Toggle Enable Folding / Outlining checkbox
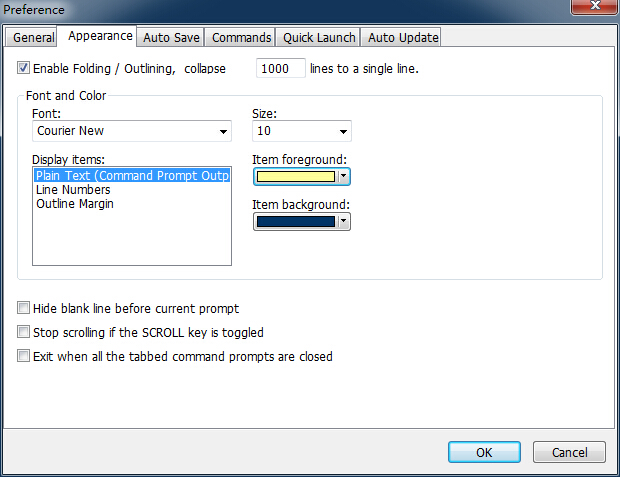620x477 pixels. pyautogui.click(x=24, y=69)
